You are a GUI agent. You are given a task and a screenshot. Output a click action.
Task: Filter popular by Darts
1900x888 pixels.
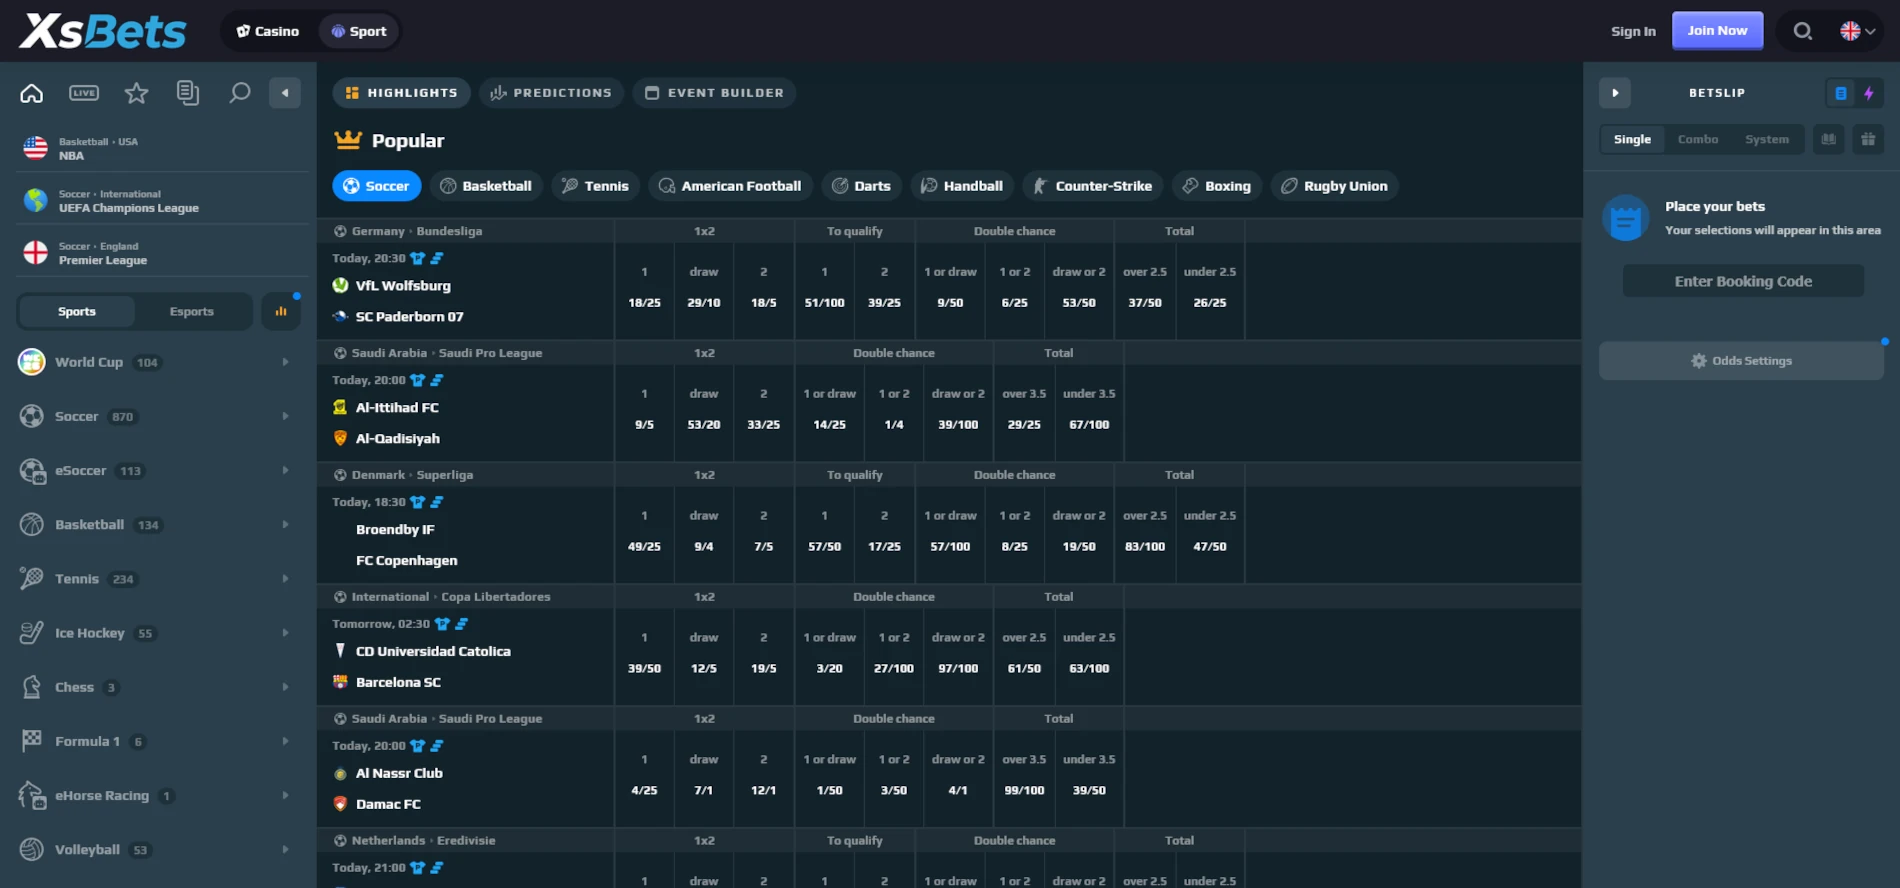(x=861, y=186)
